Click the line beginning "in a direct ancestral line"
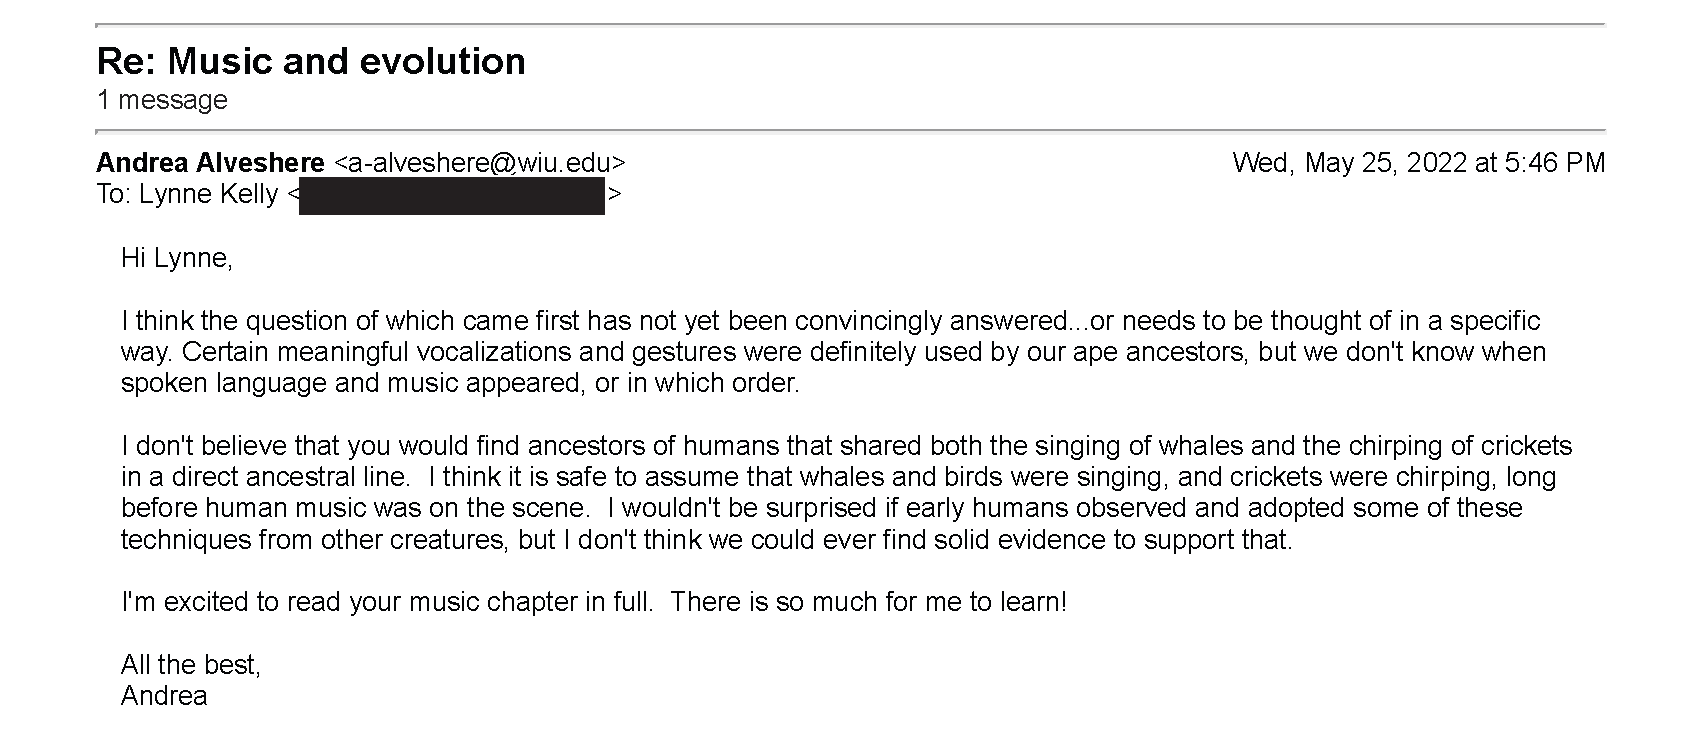The height and width of the screenshot is (745, 1700). 839,477
